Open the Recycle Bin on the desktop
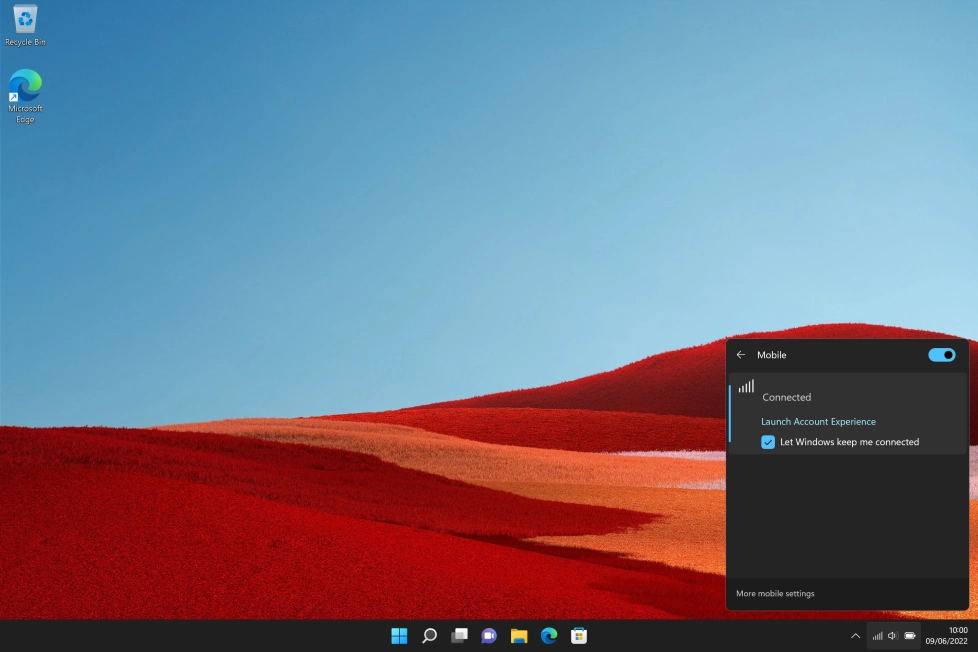Image resolution: width=978 pixels, height=652 pixels. pyautogui.click(x=25, y=22)
